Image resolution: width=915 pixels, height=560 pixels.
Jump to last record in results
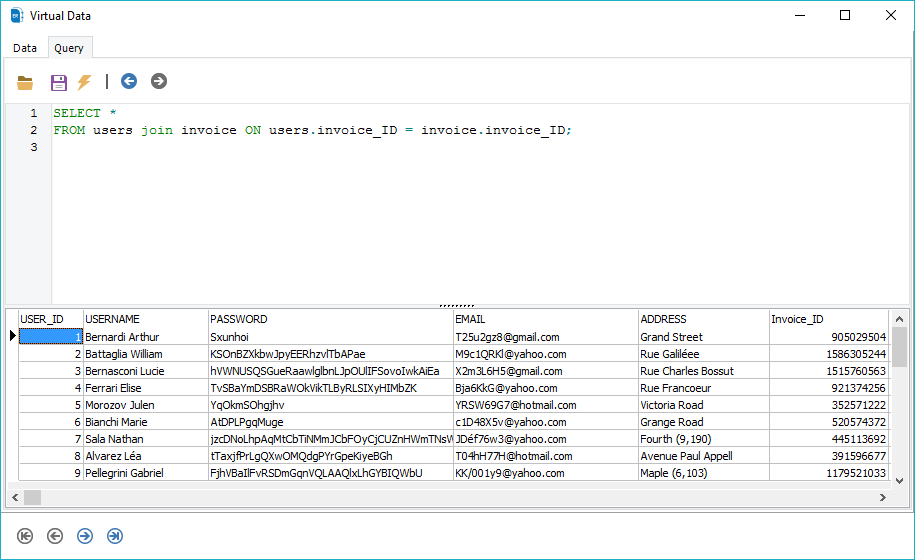(115, 536)
